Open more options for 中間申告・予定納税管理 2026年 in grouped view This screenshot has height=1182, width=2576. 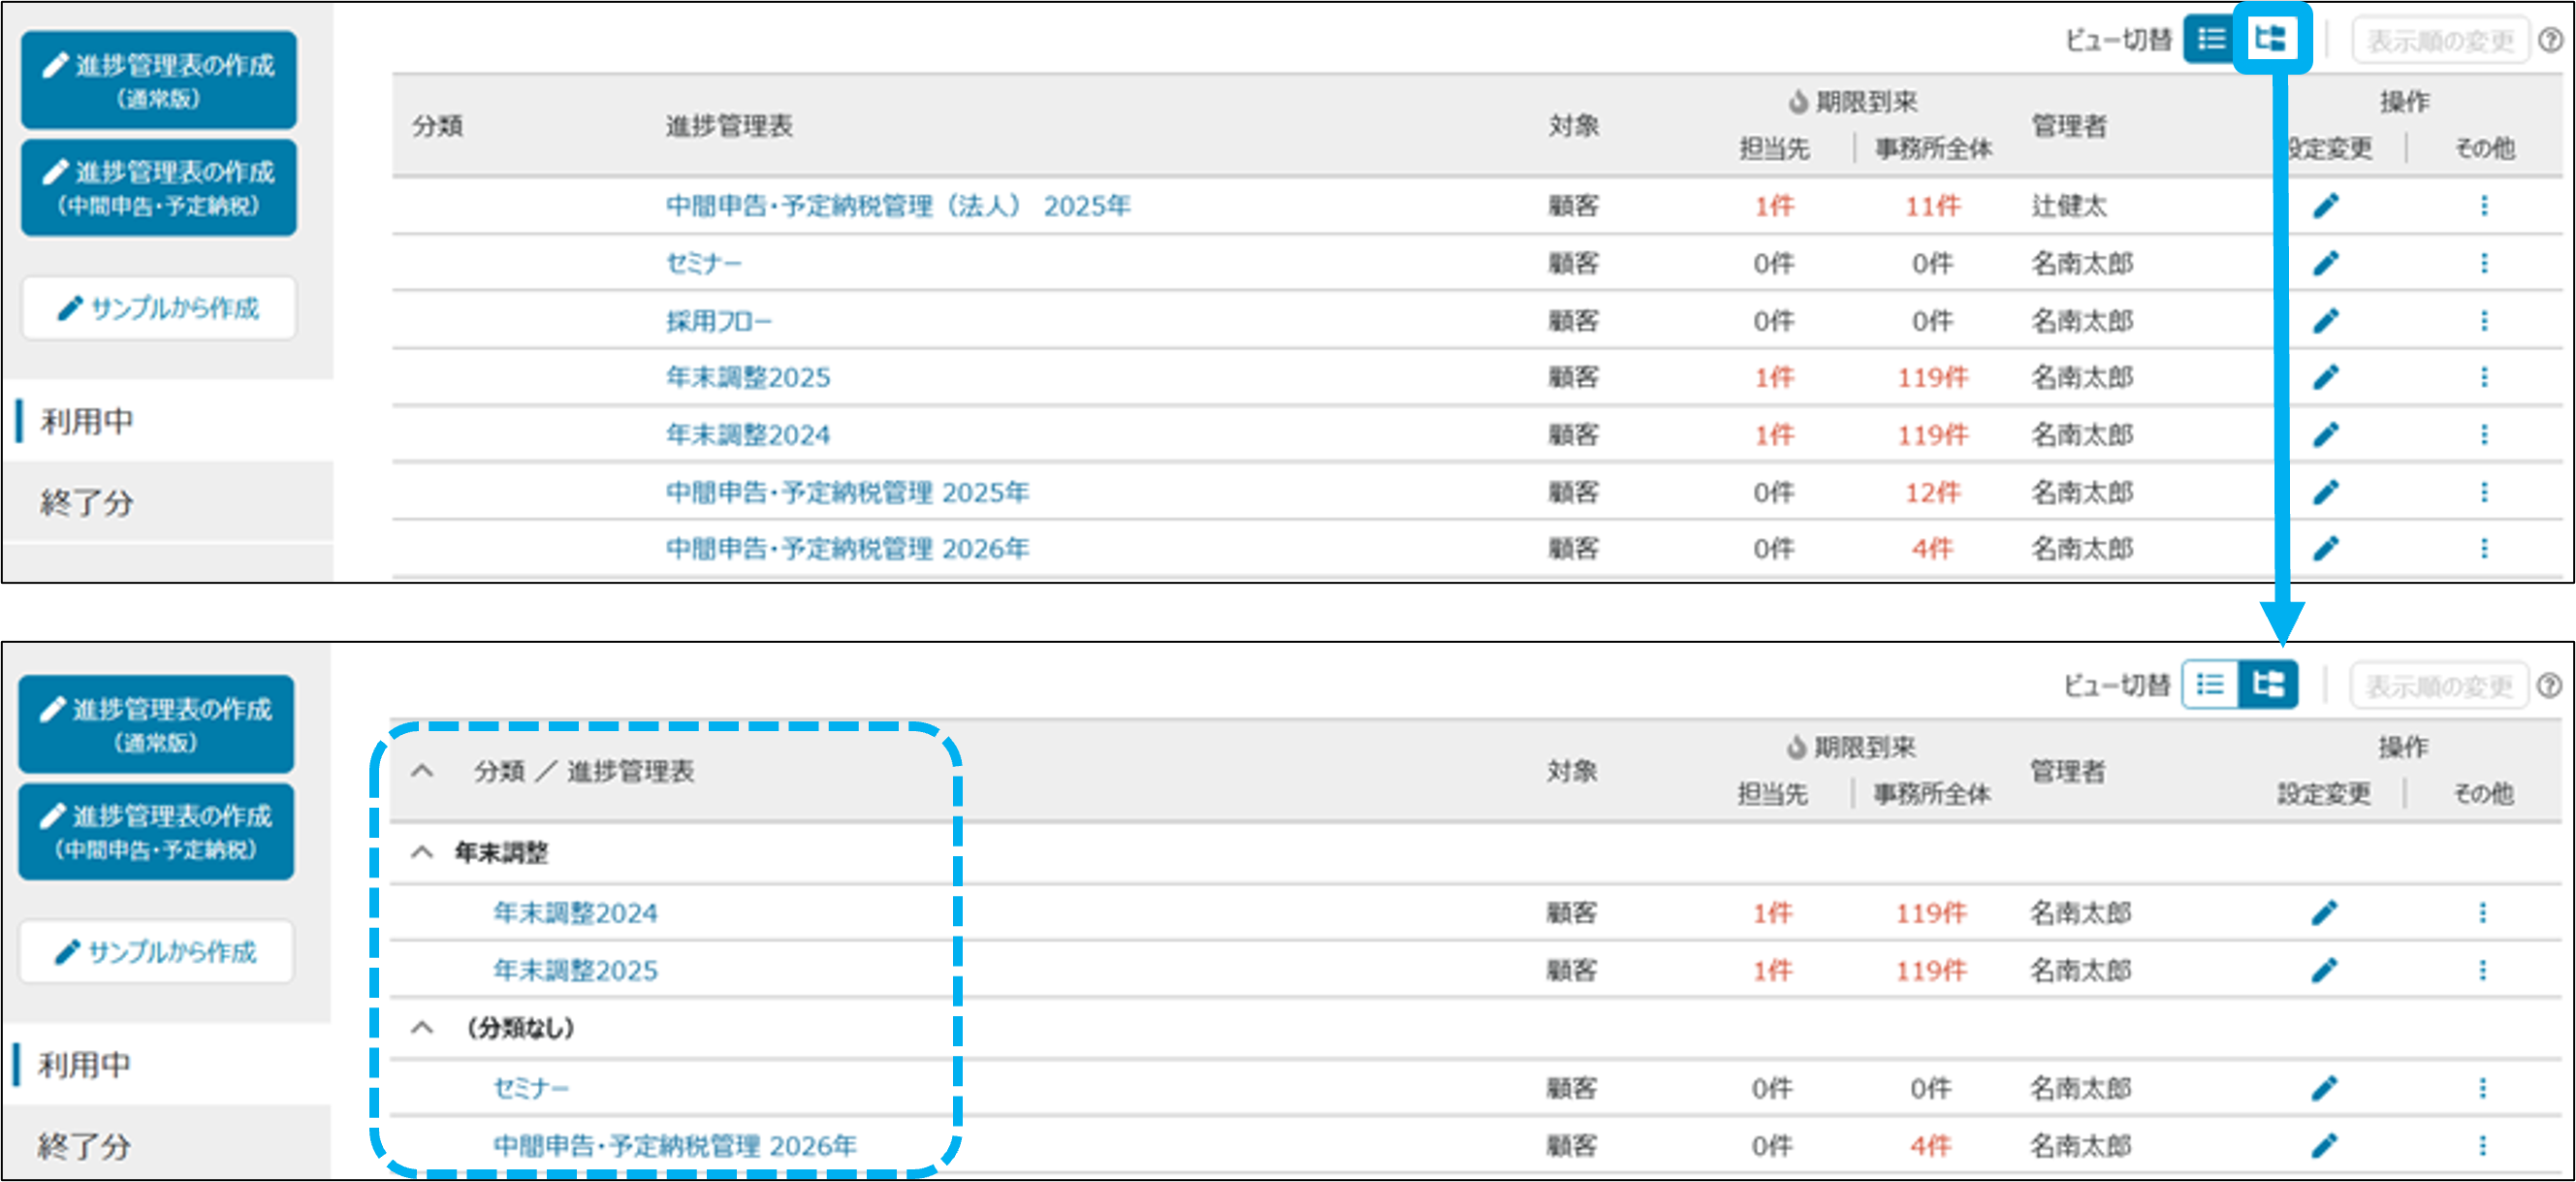pos(2481,1145)
